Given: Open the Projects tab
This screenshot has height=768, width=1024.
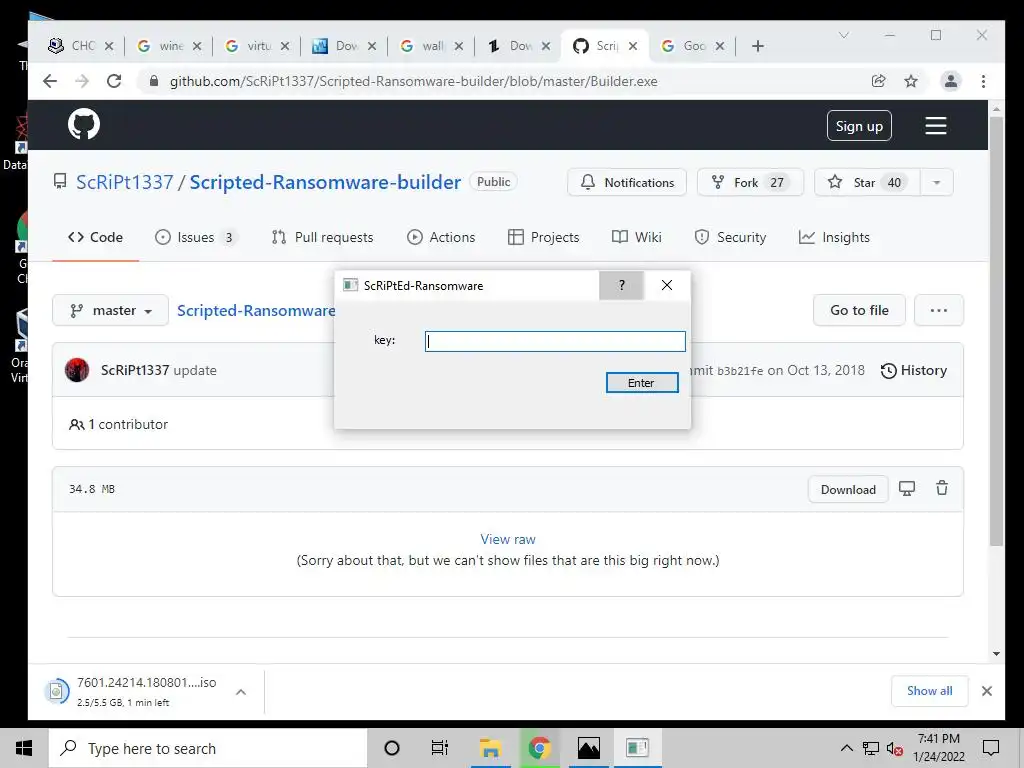Looking at the screenshot, I should [x=543, y=237].
